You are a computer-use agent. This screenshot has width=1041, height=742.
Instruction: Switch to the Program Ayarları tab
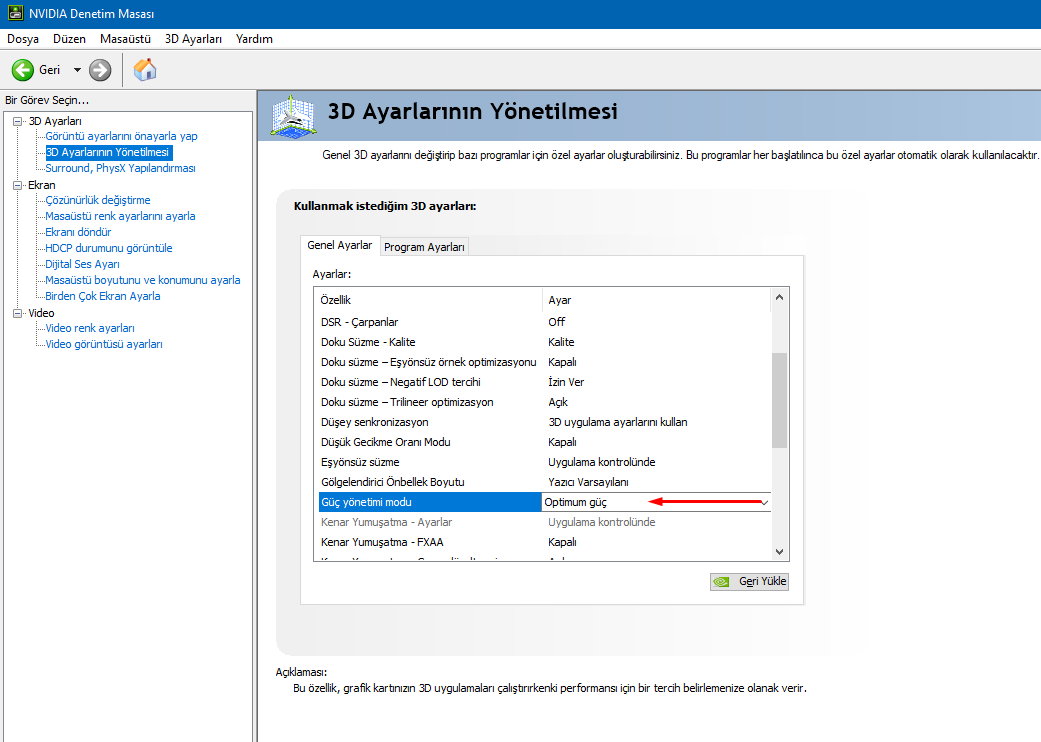click(424, 247)
